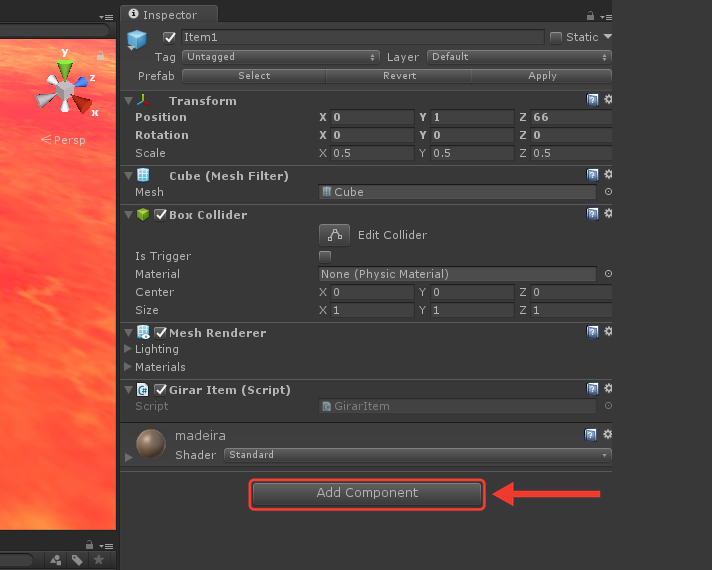Click scene gizmo red X axis cone
This screenshot has width=712, height=570.
coord(83,104)
